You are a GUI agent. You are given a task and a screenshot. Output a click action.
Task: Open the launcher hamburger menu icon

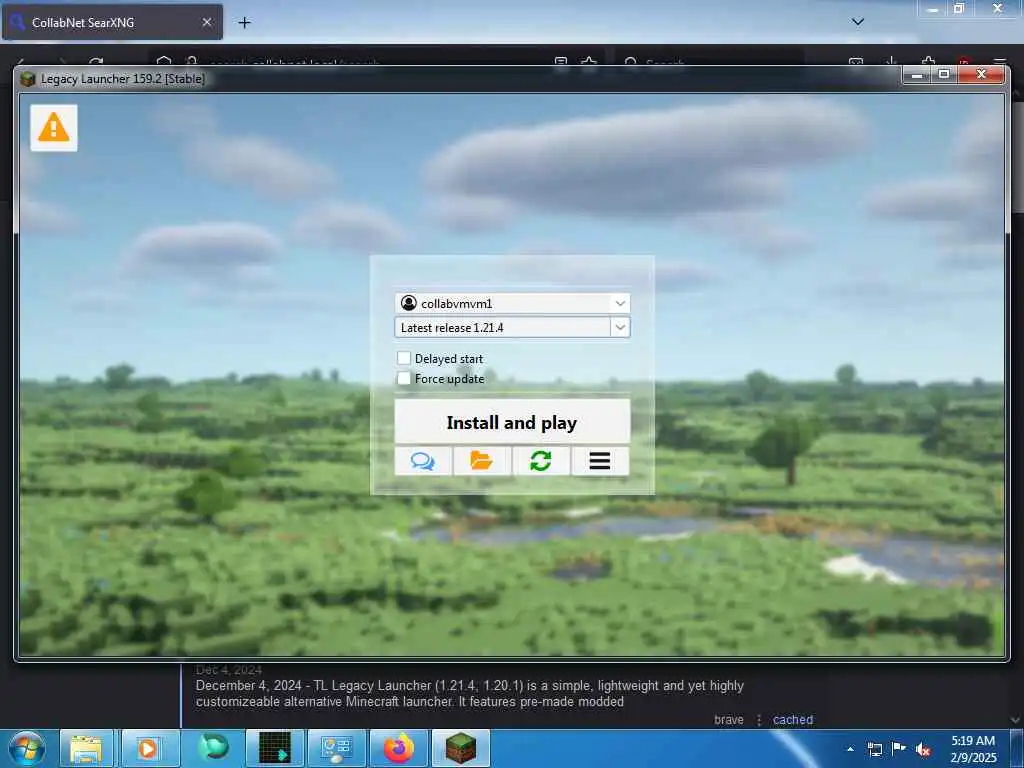[x=600, y=461]
